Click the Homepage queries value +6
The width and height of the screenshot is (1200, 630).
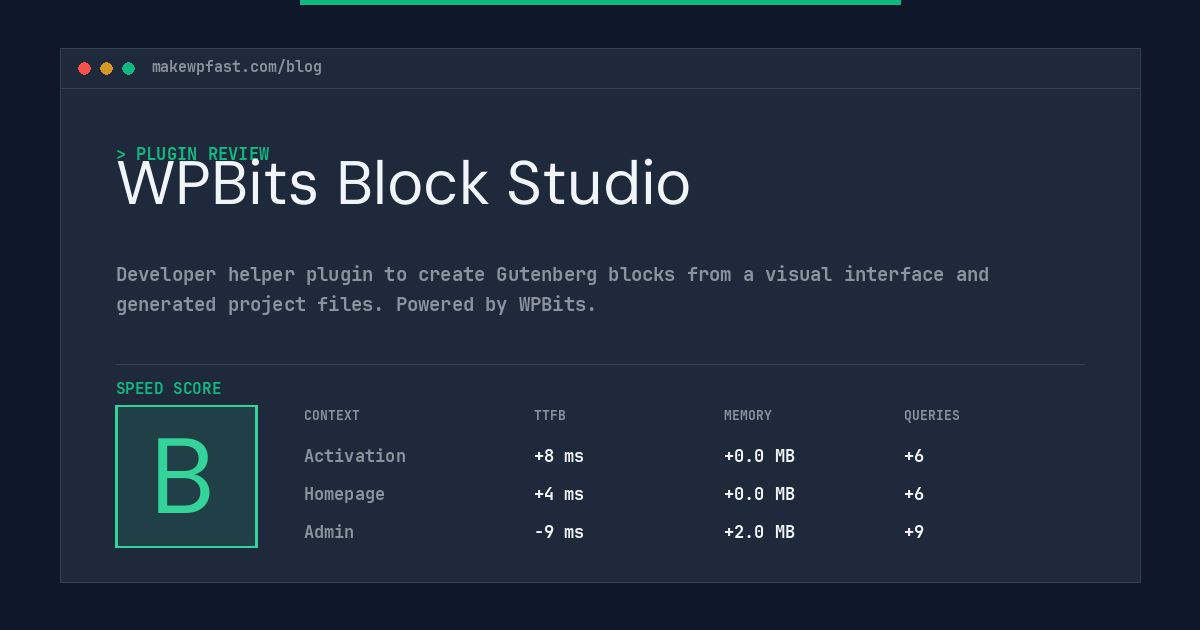pyautogui.click(x=914, y=494)
